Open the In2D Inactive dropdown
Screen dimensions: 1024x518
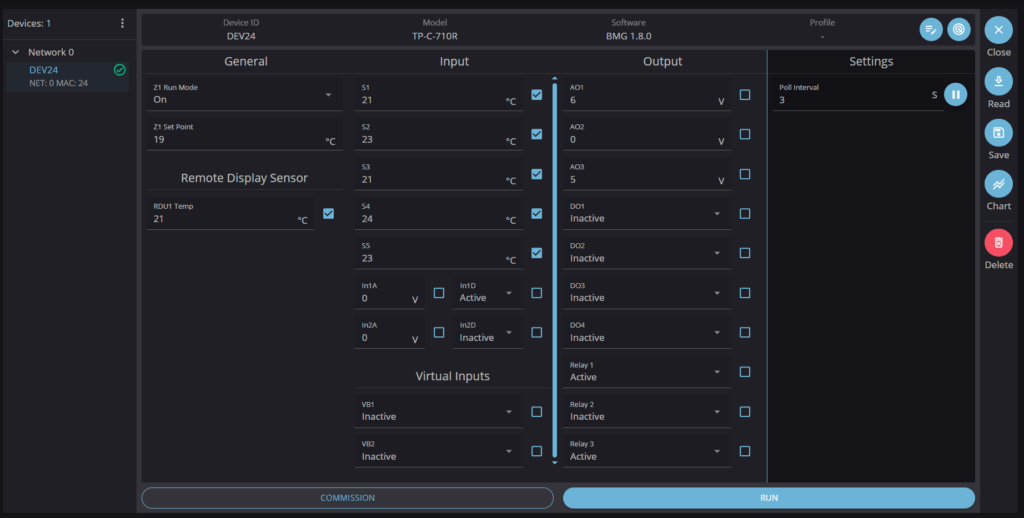(x=487, y=332)
